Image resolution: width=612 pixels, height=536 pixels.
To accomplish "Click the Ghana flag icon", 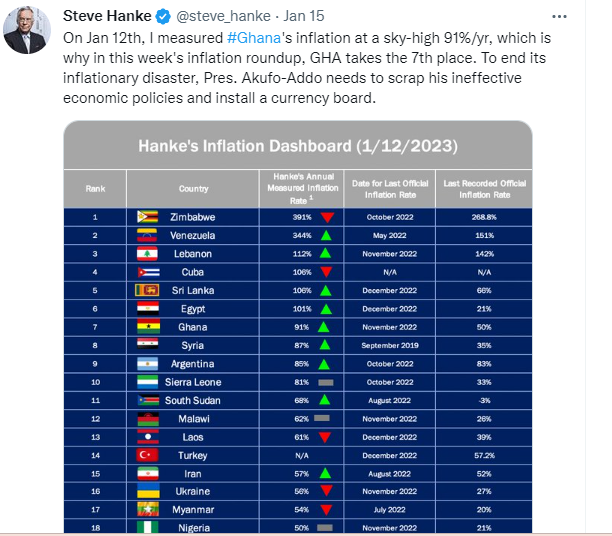I will (x=148, y=327).
